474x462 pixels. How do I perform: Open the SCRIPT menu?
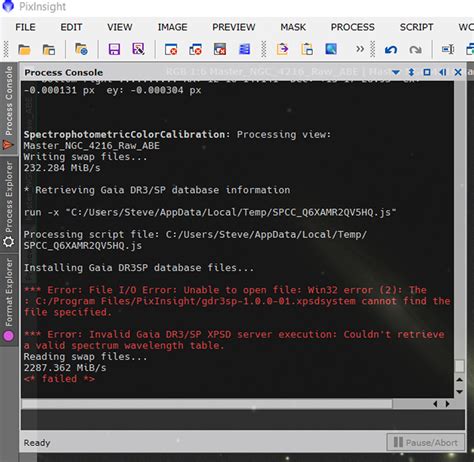click(416, 27)
